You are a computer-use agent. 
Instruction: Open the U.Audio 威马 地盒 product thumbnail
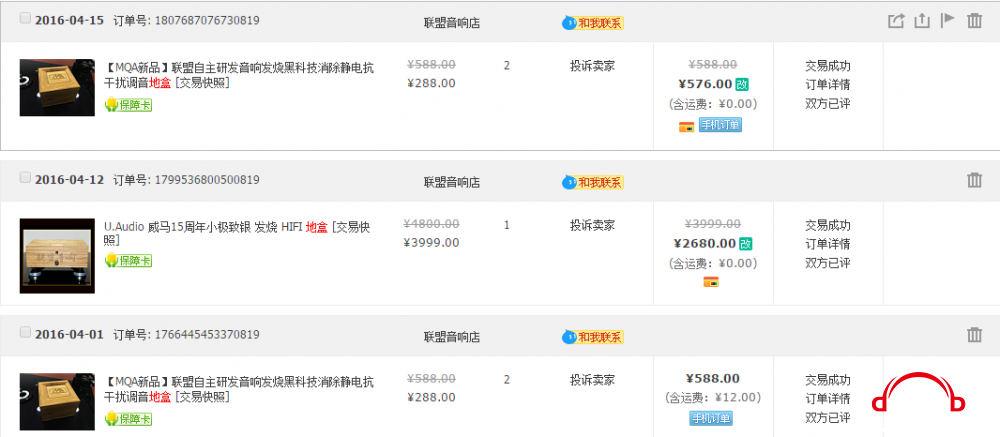[57, 256]
